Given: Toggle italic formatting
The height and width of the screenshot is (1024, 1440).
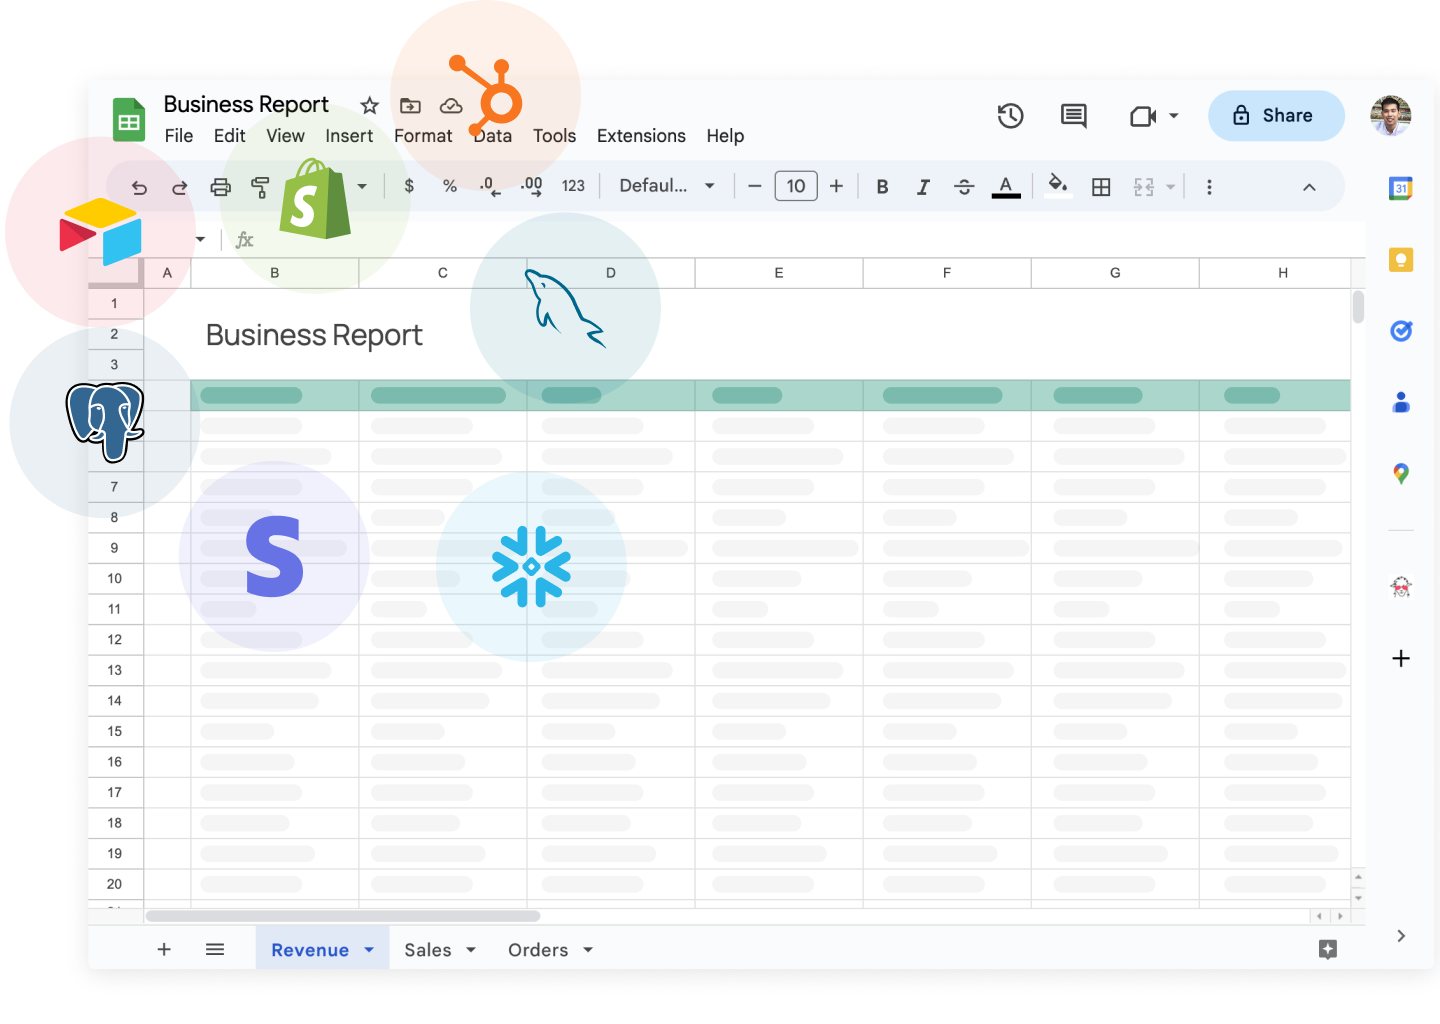Looking at the screenshot, I should (923, 187).
